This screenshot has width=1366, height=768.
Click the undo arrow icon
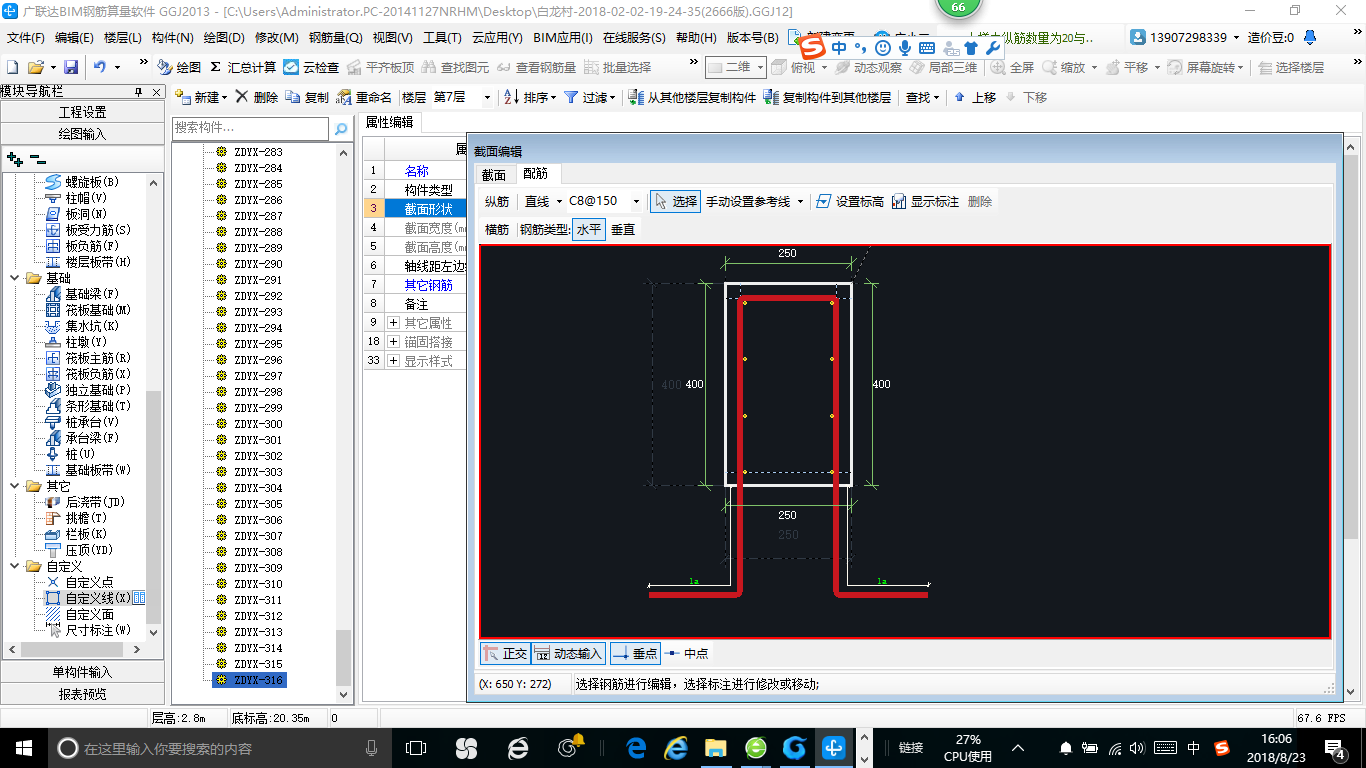[x=100, y=67]
